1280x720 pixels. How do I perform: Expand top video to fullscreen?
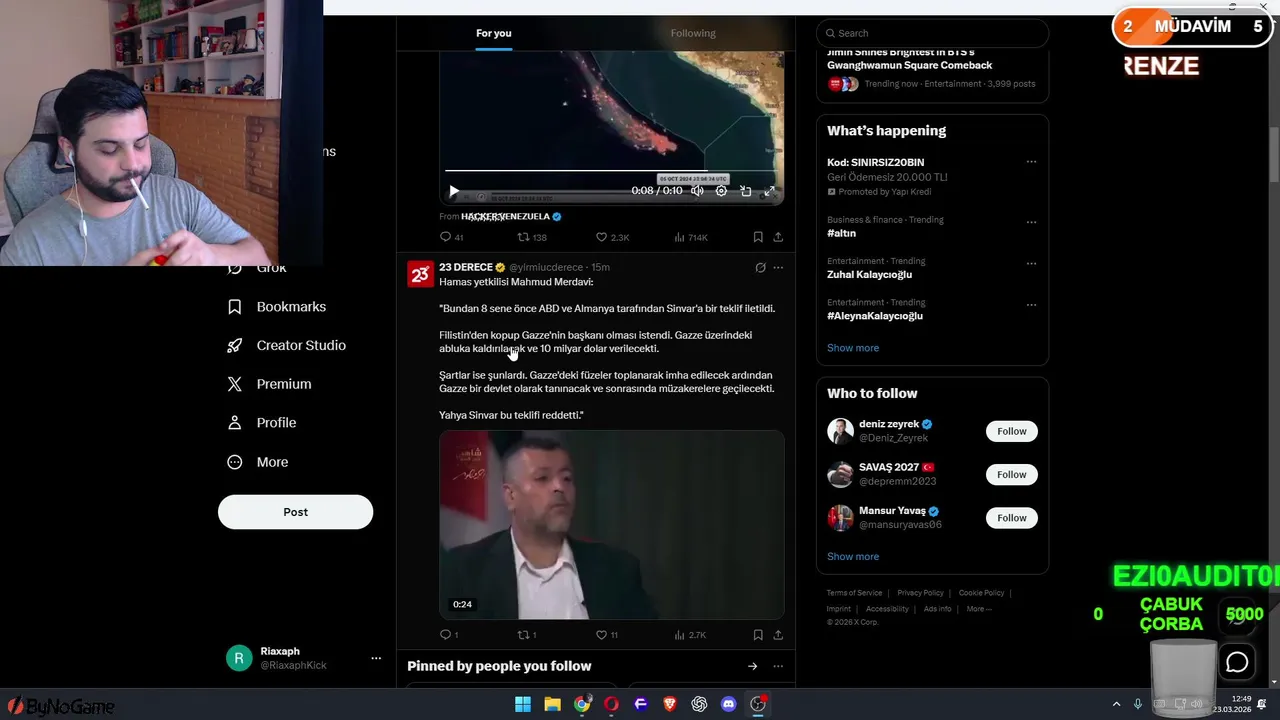pos(769,191)
